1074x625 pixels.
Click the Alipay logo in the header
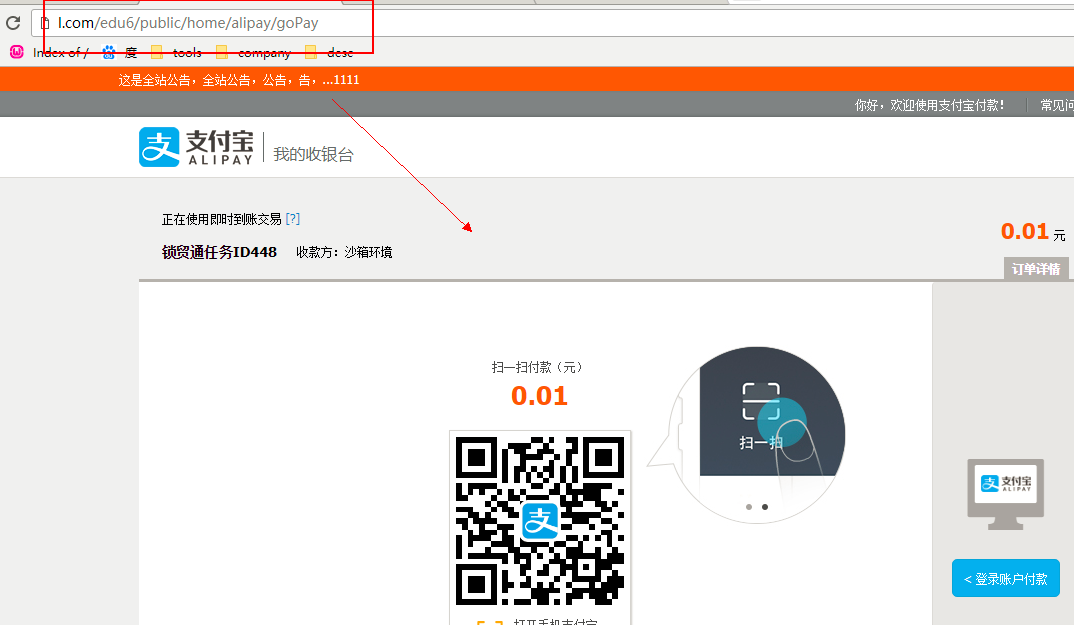(196, 147)
